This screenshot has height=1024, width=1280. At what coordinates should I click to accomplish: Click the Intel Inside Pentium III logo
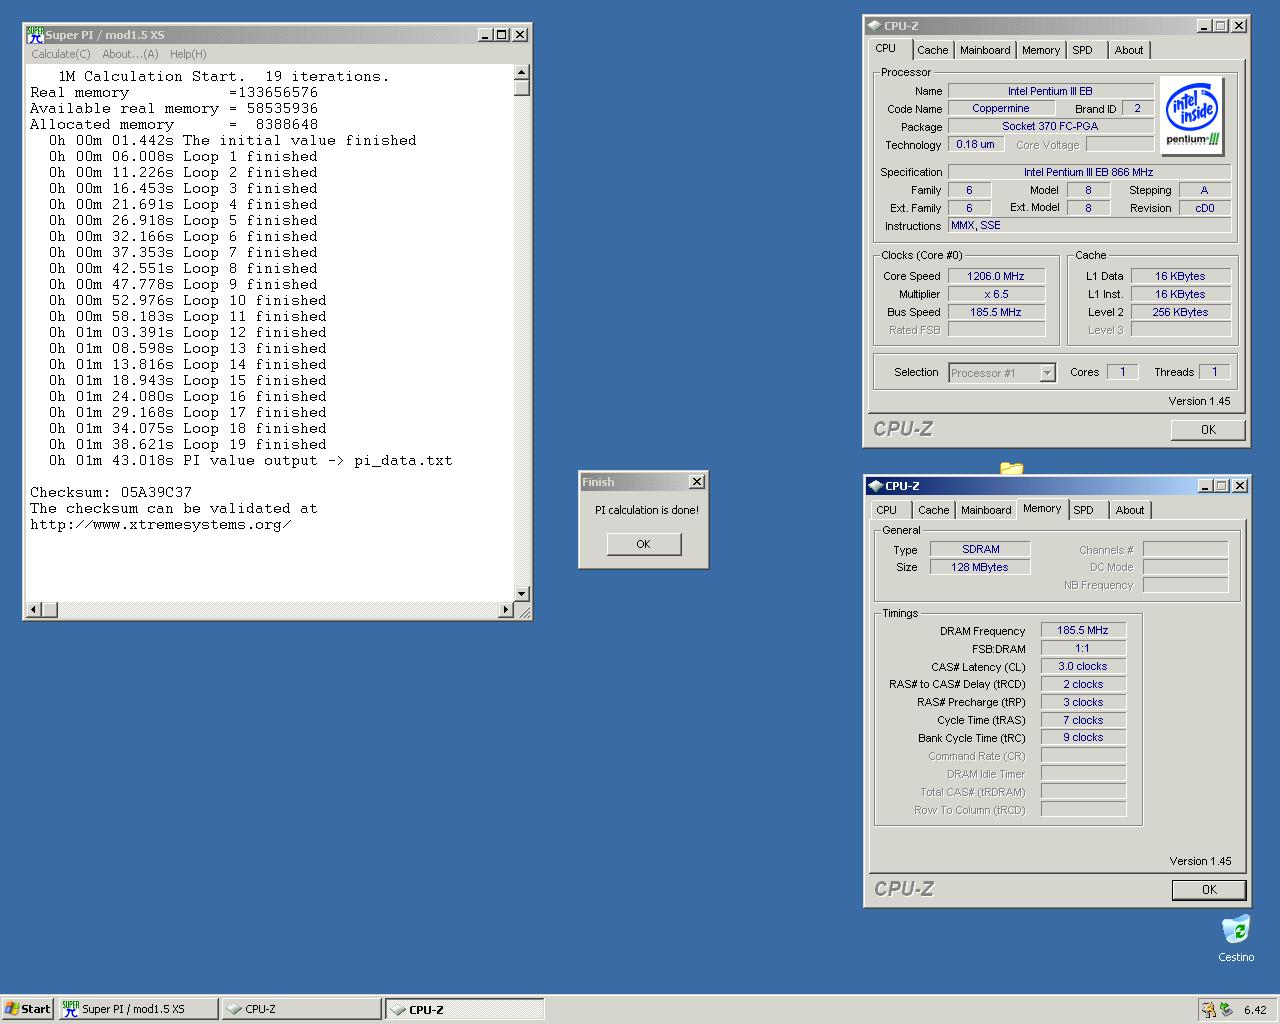point(1192,115)
